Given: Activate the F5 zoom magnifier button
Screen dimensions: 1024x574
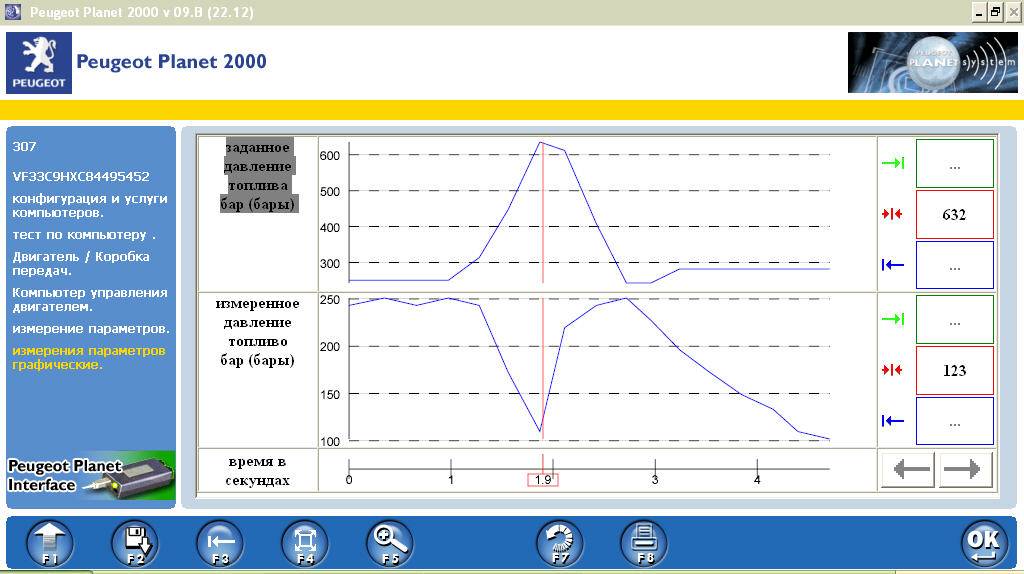Looking at the screenshot, I should [390, 543].
